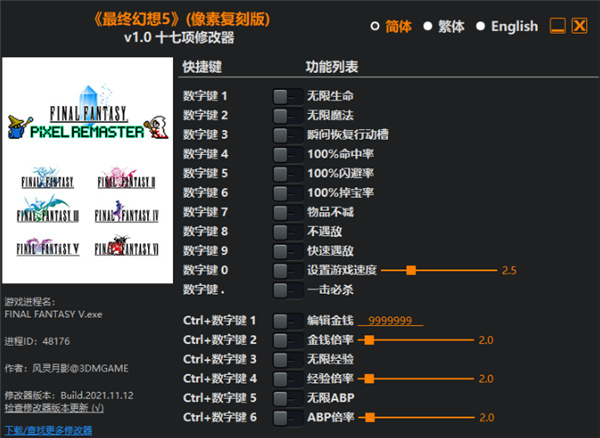
Task: Turn on the 无限经验 toggle
Action: pyautogui.click(x=288, y=360)
